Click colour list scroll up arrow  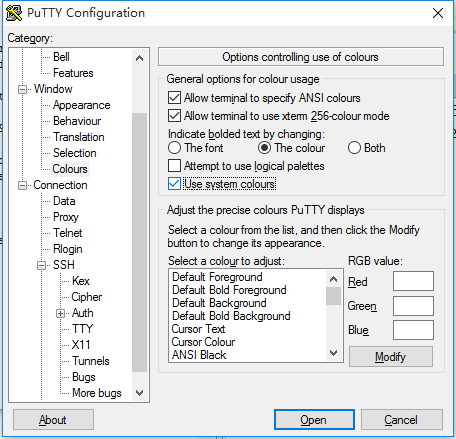[x=333, y=279]
